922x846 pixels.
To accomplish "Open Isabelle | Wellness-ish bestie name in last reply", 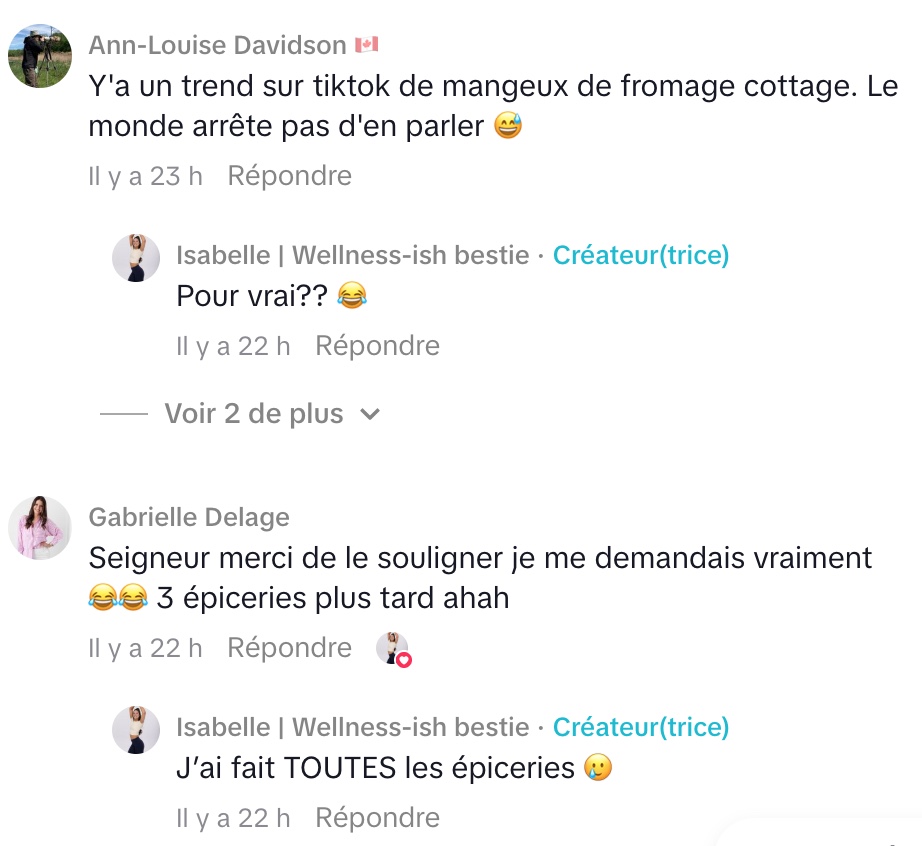I will 353,727.
